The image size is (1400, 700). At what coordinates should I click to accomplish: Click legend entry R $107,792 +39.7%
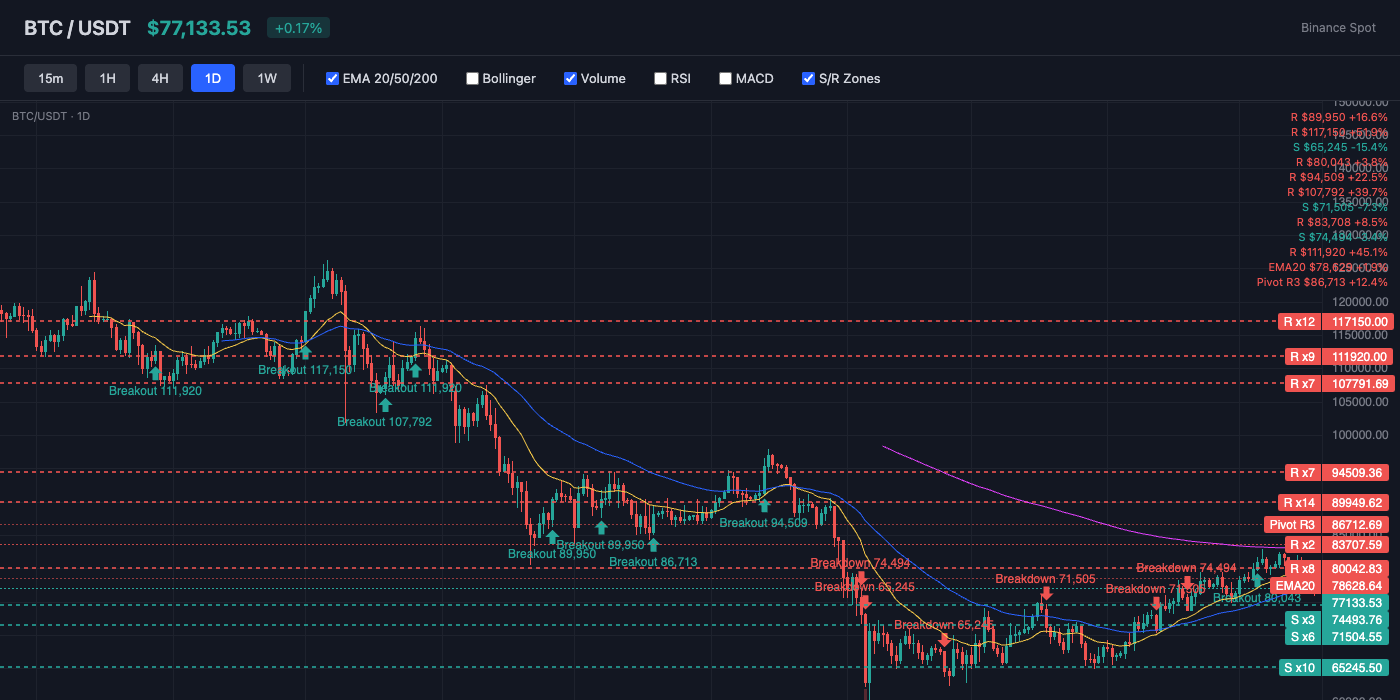coord(1337,192)
